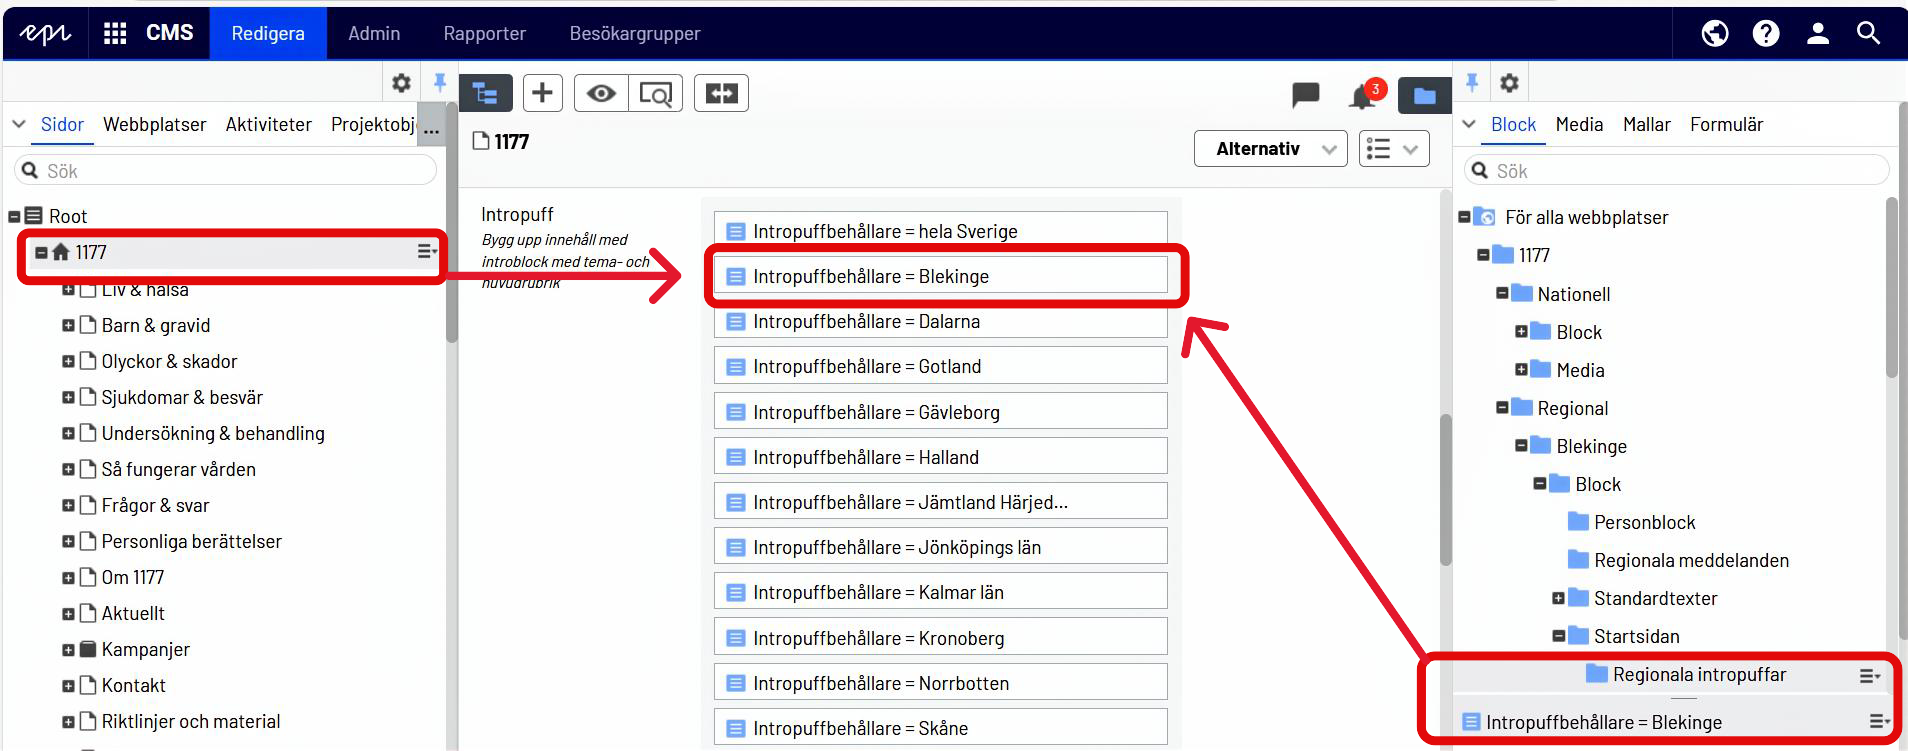Viewport: 1908px width, 751px height.
Task: Select the Media tab in assets pane
Action: click(x=1579, y=124)
